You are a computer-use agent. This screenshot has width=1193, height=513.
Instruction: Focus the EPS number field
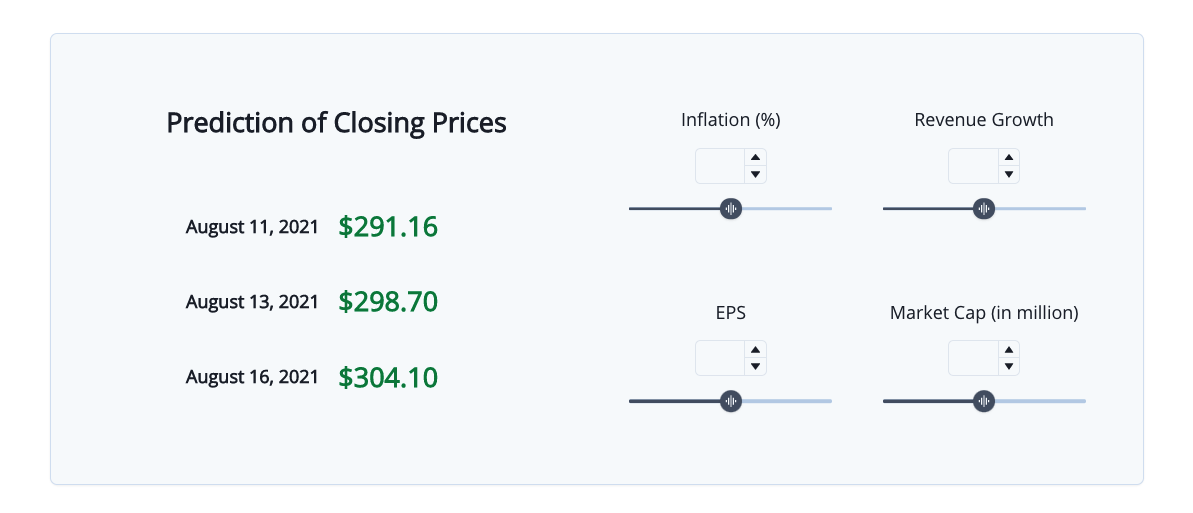pyautogui.click(x=720, y=358)
